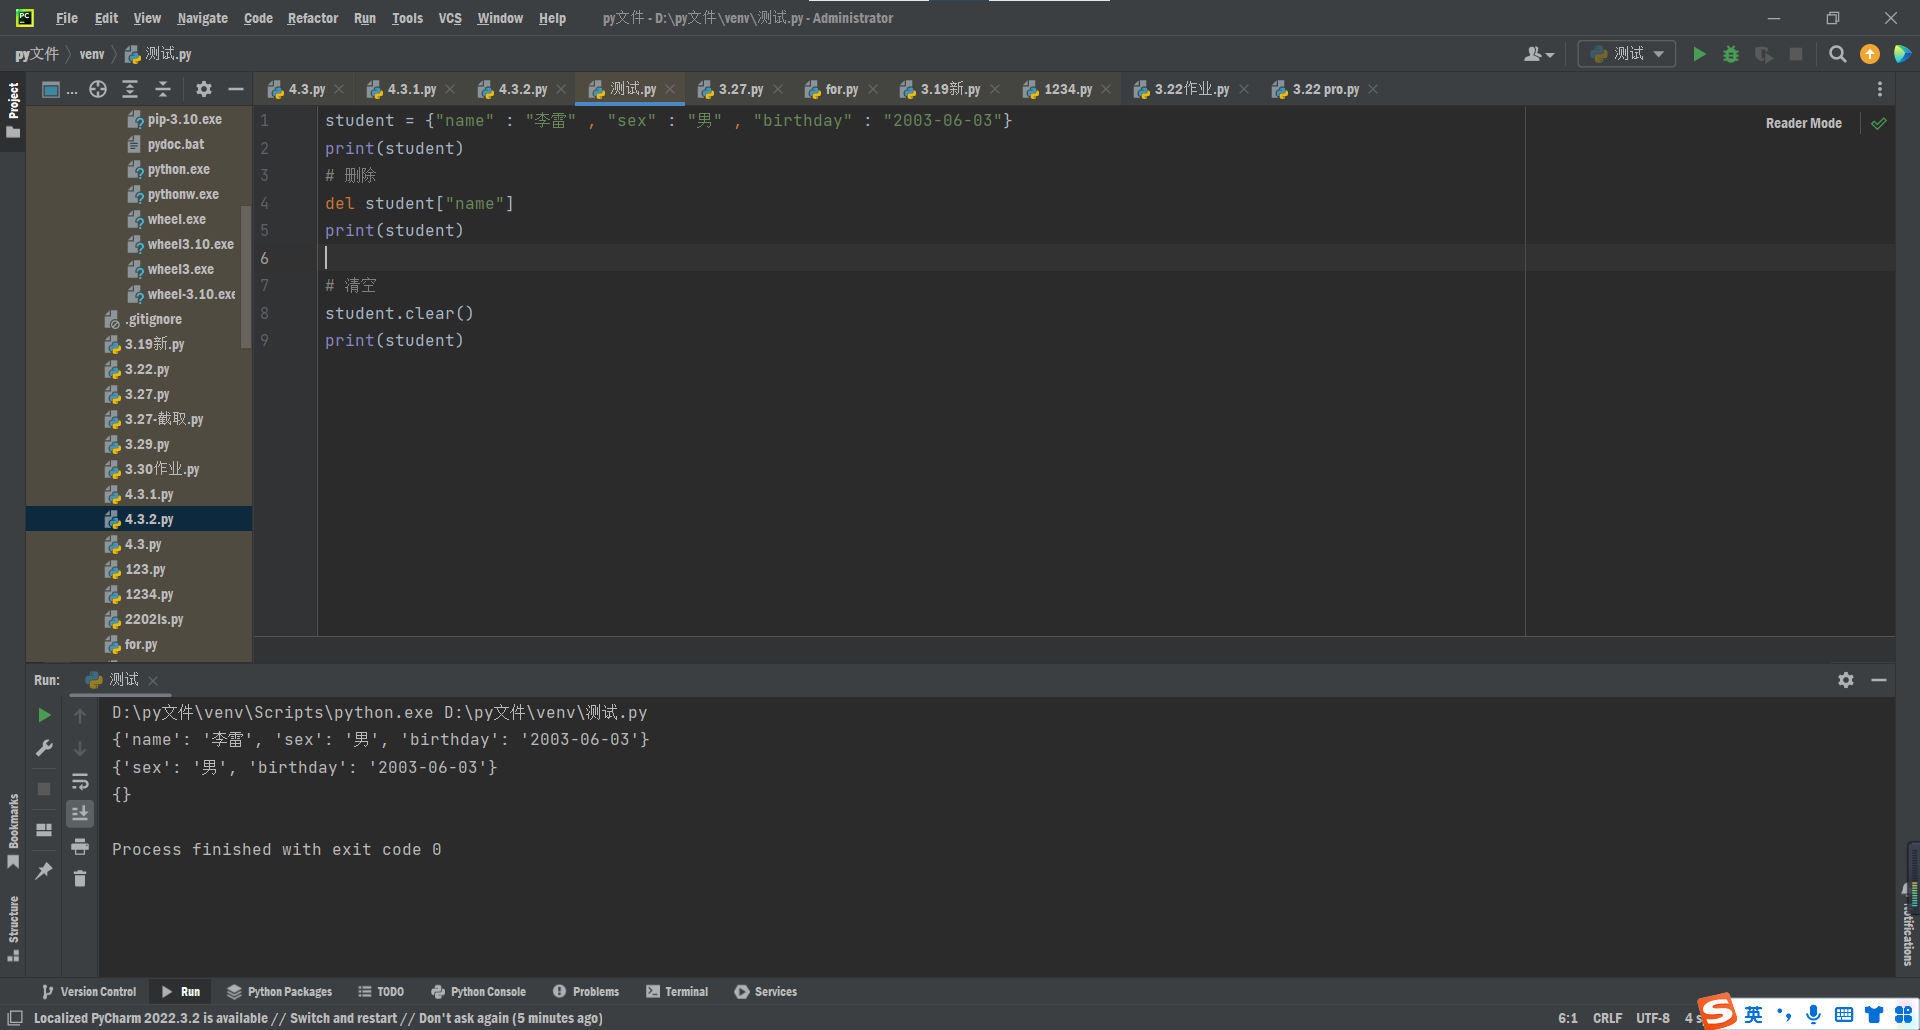Image resolution: width=1920 pixels, height=1030 pixels.
Task: Clear Run console output with trash icon
Action: (80, 879)
